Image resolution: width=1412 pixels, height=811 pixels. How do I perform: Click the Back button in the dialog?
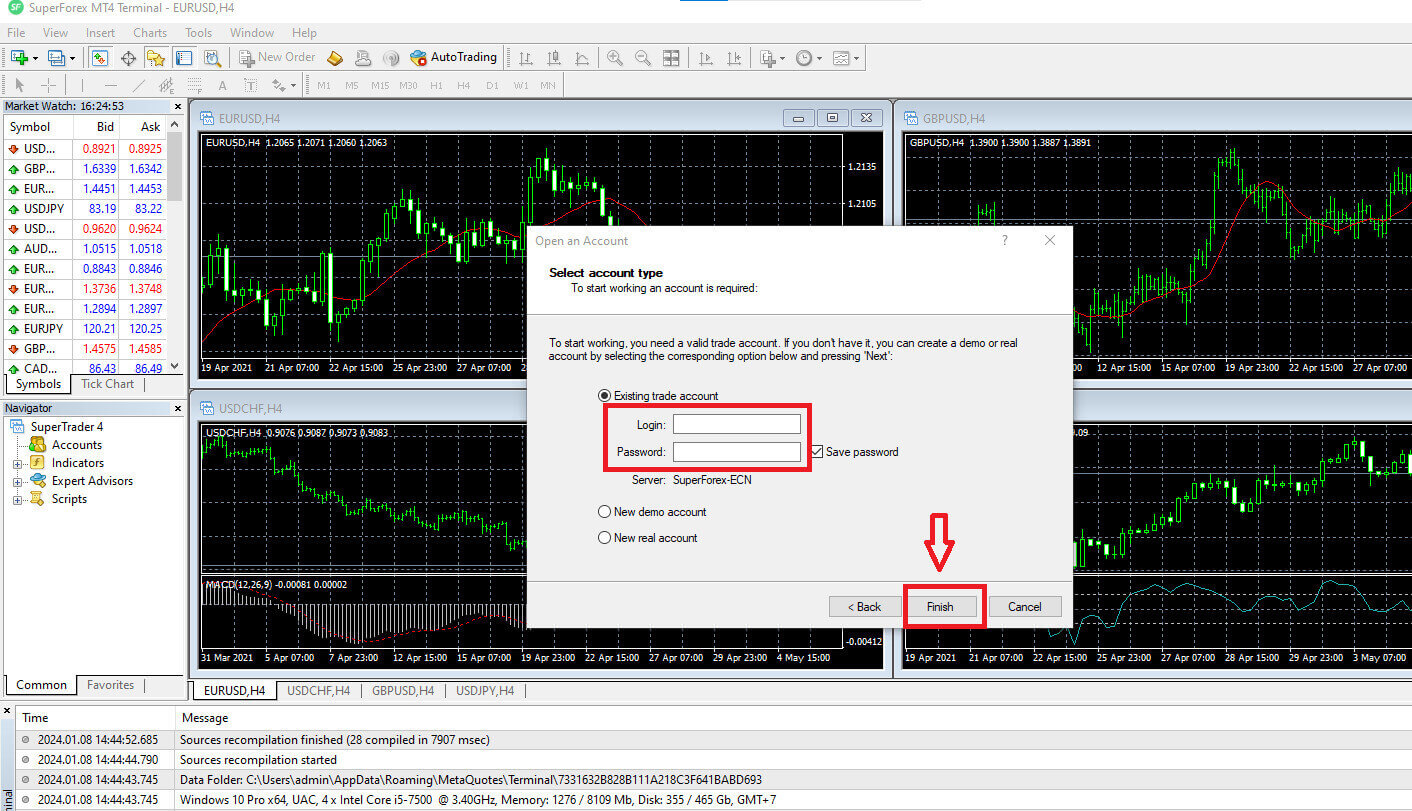pos(864,606)
